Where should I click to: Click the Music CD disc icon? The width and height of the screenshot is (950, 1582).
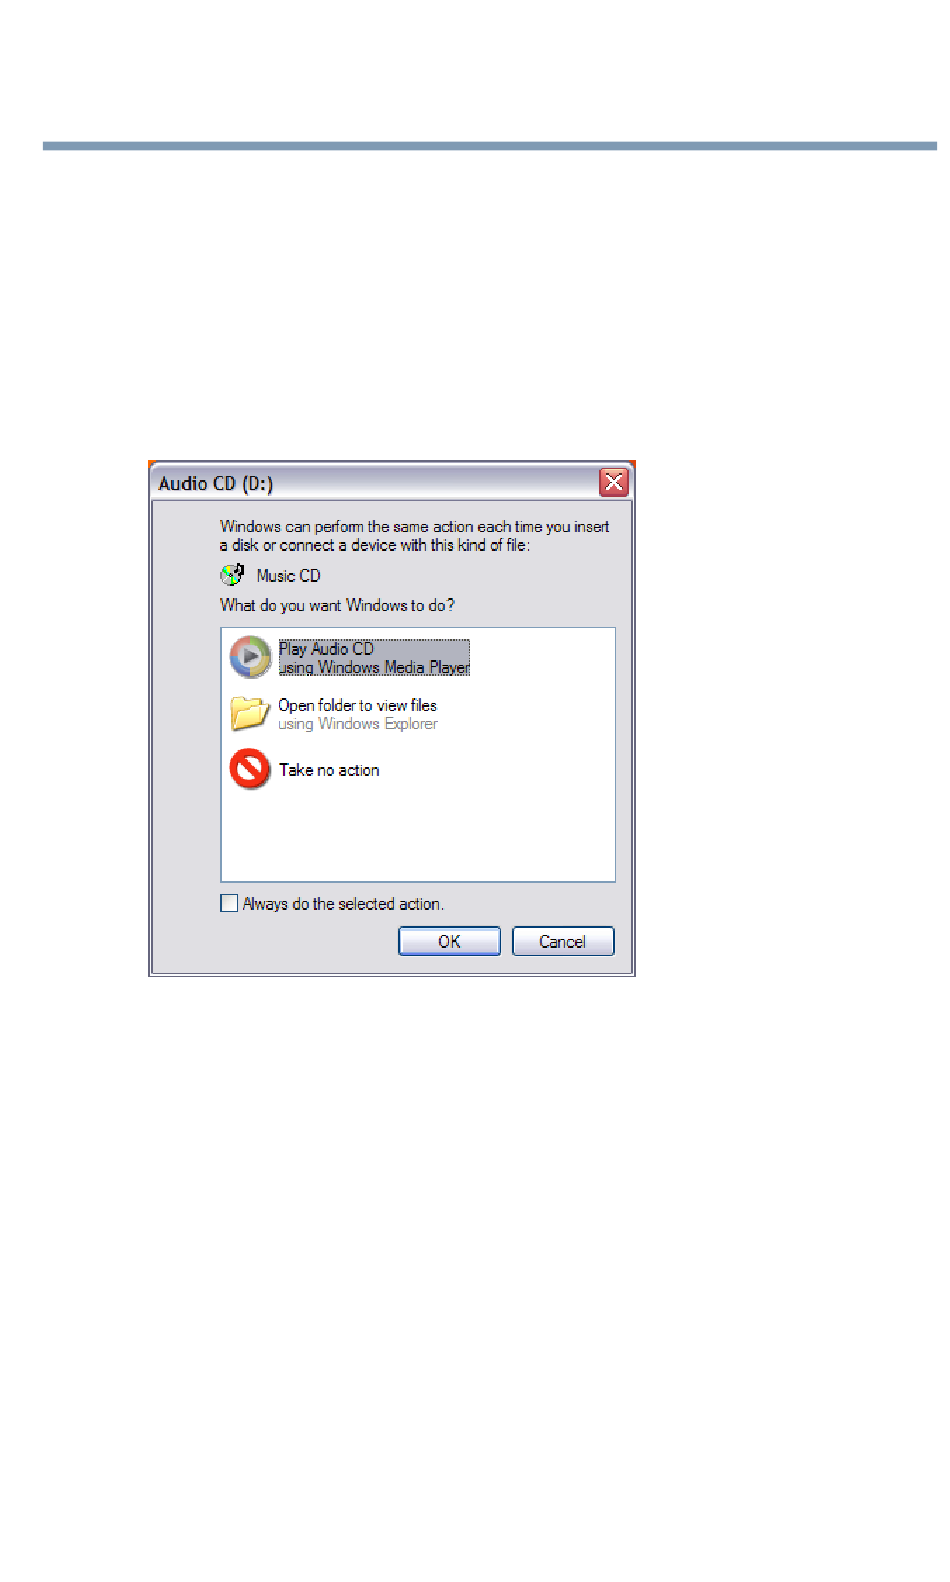pyautogui.click(x=232, y=575)
